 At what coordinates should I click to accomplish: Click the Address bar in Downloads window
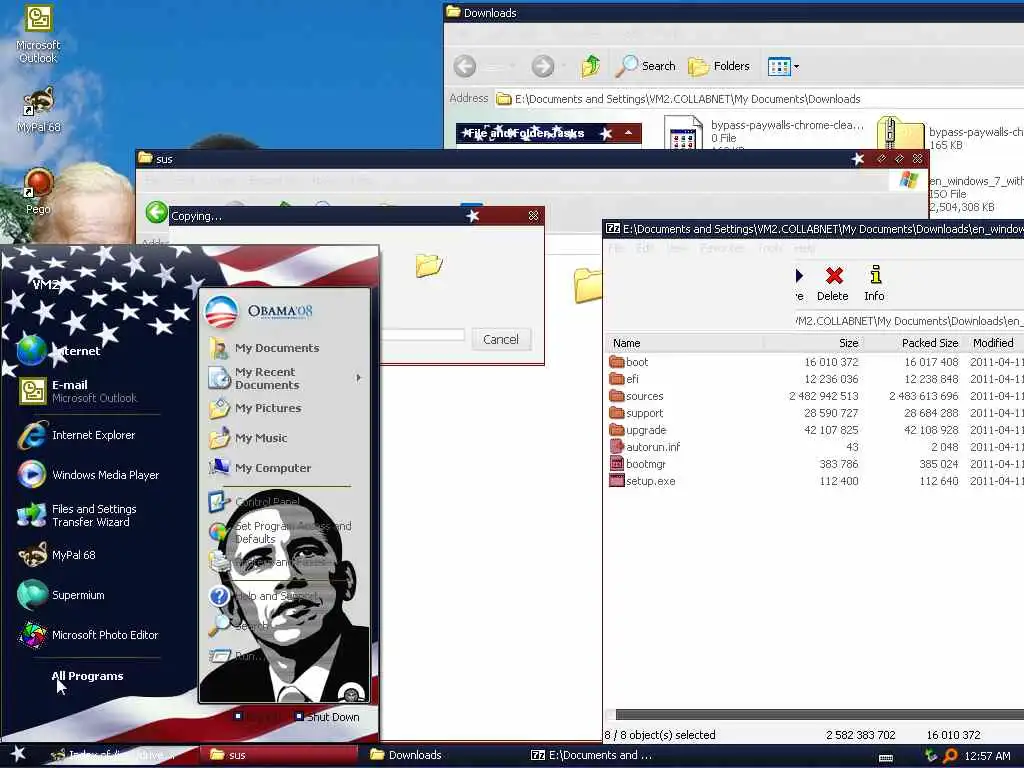click(758, 99)
